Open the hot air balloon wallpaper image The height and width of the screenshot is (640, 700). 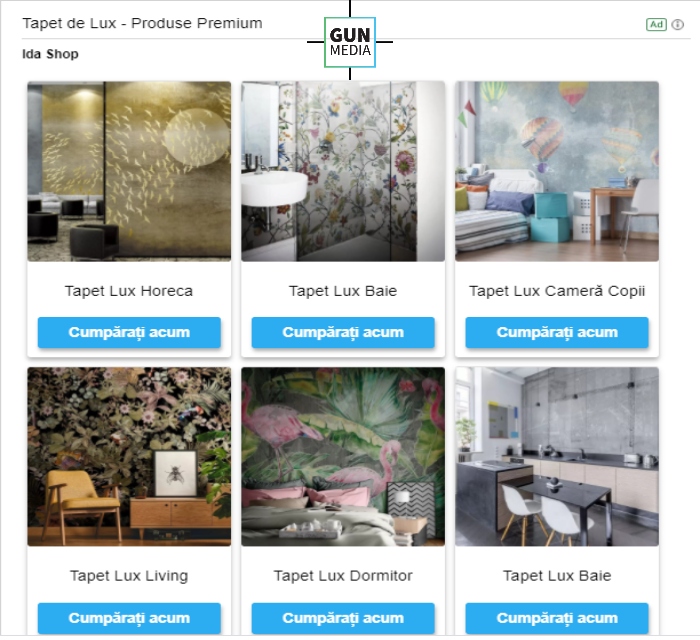point(557,171)
